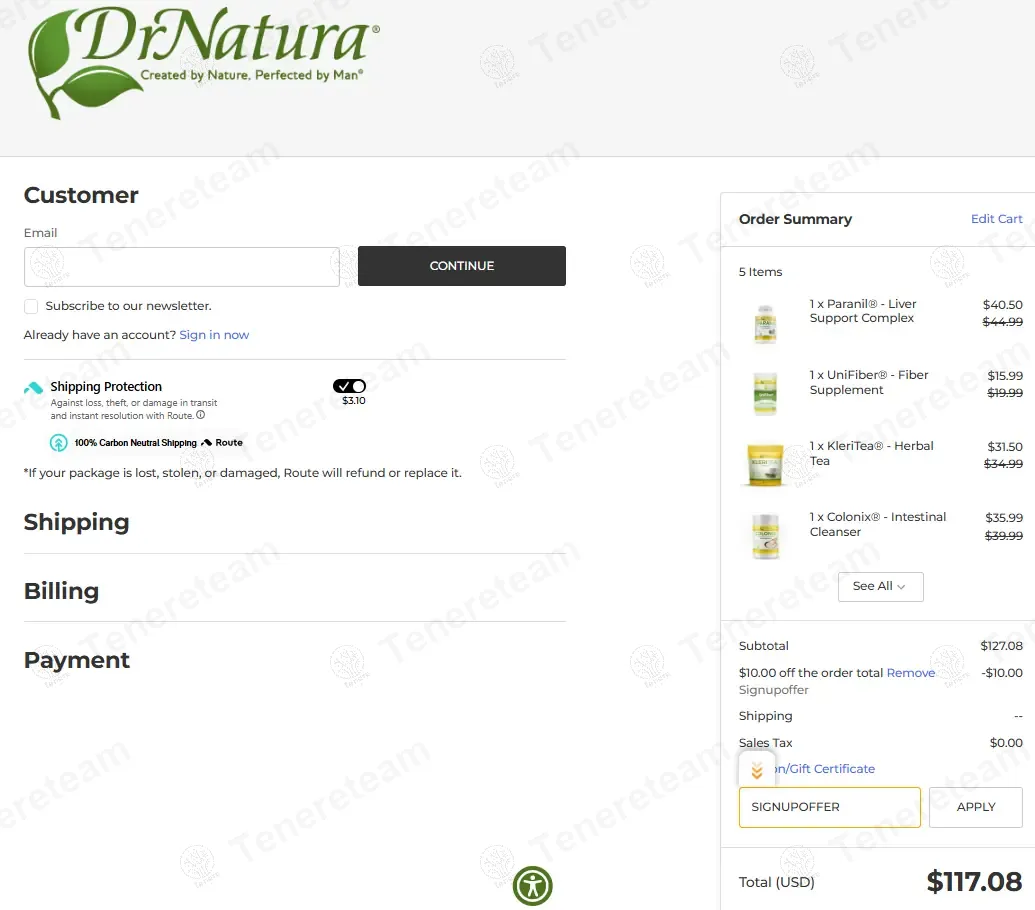
Task: Open the Payment checkout step
Action: tap(77, 660)
